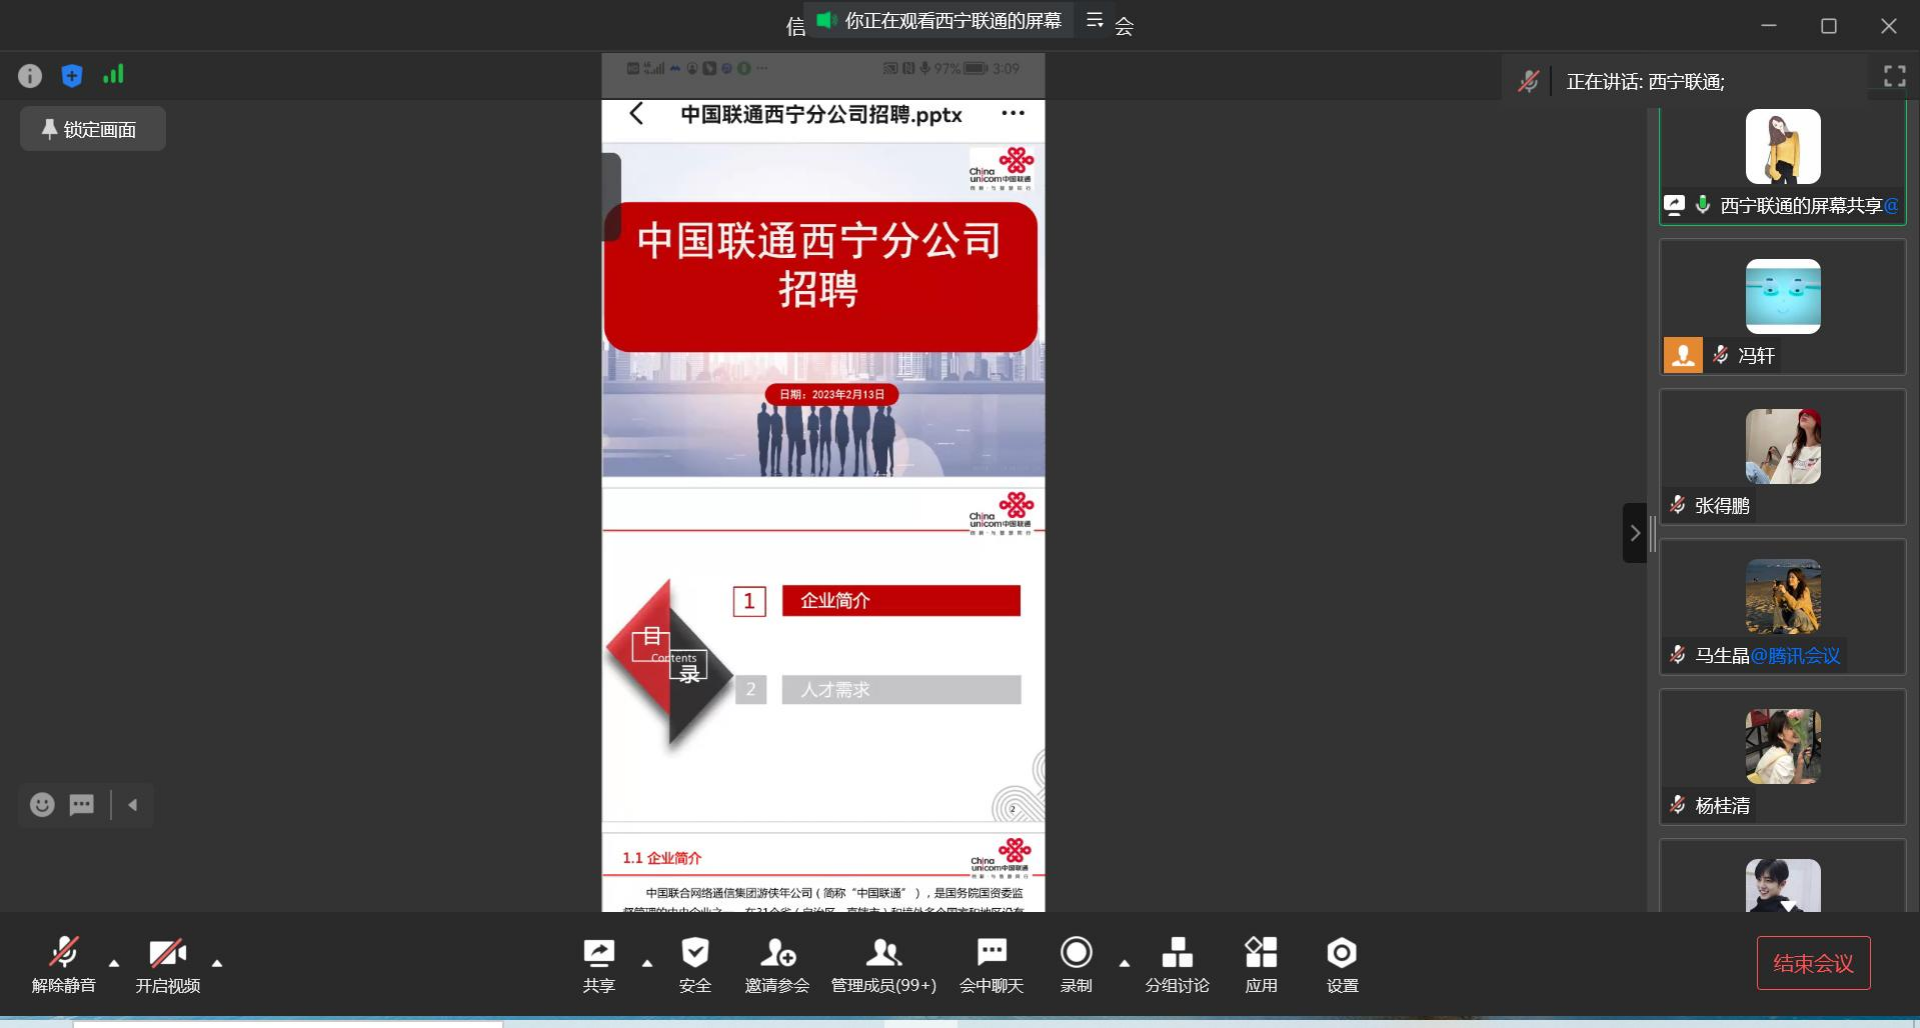
Task: Click the emoji reaction icon
Action: [x=41, y=804]
